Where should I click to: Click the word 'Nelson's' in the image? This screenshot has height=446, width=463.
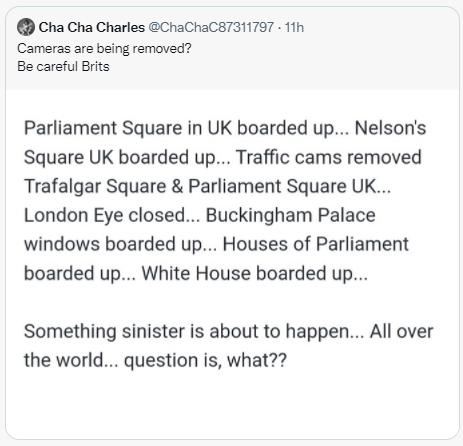click(x=390, y=128)
